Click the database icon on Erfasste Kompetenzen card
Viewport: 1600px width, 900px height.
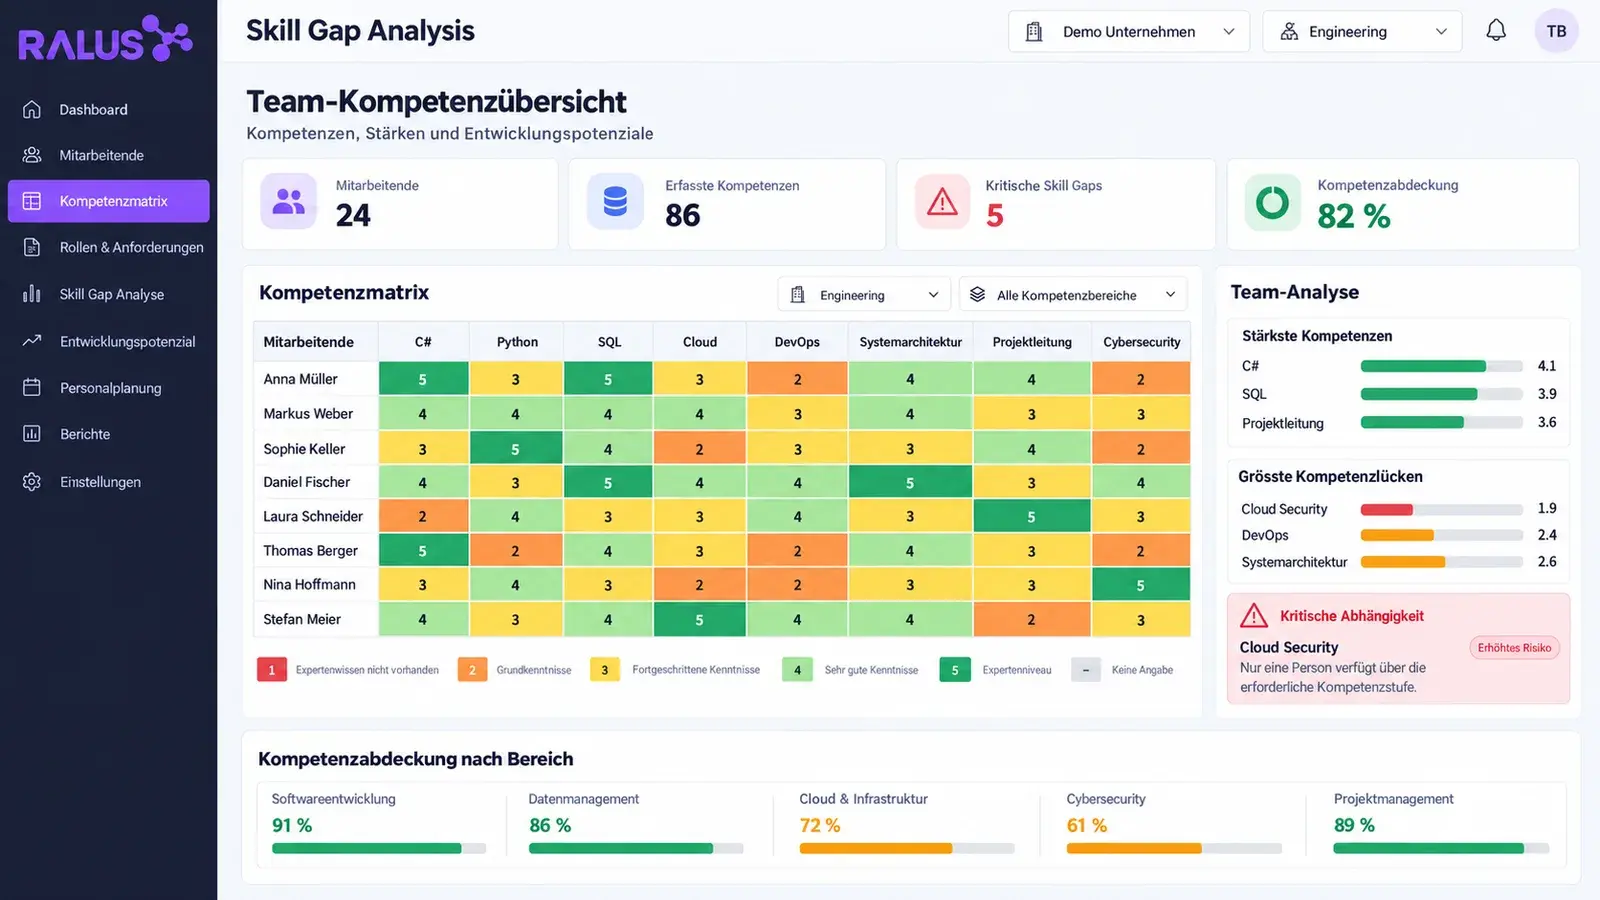(x=615, y=202)
